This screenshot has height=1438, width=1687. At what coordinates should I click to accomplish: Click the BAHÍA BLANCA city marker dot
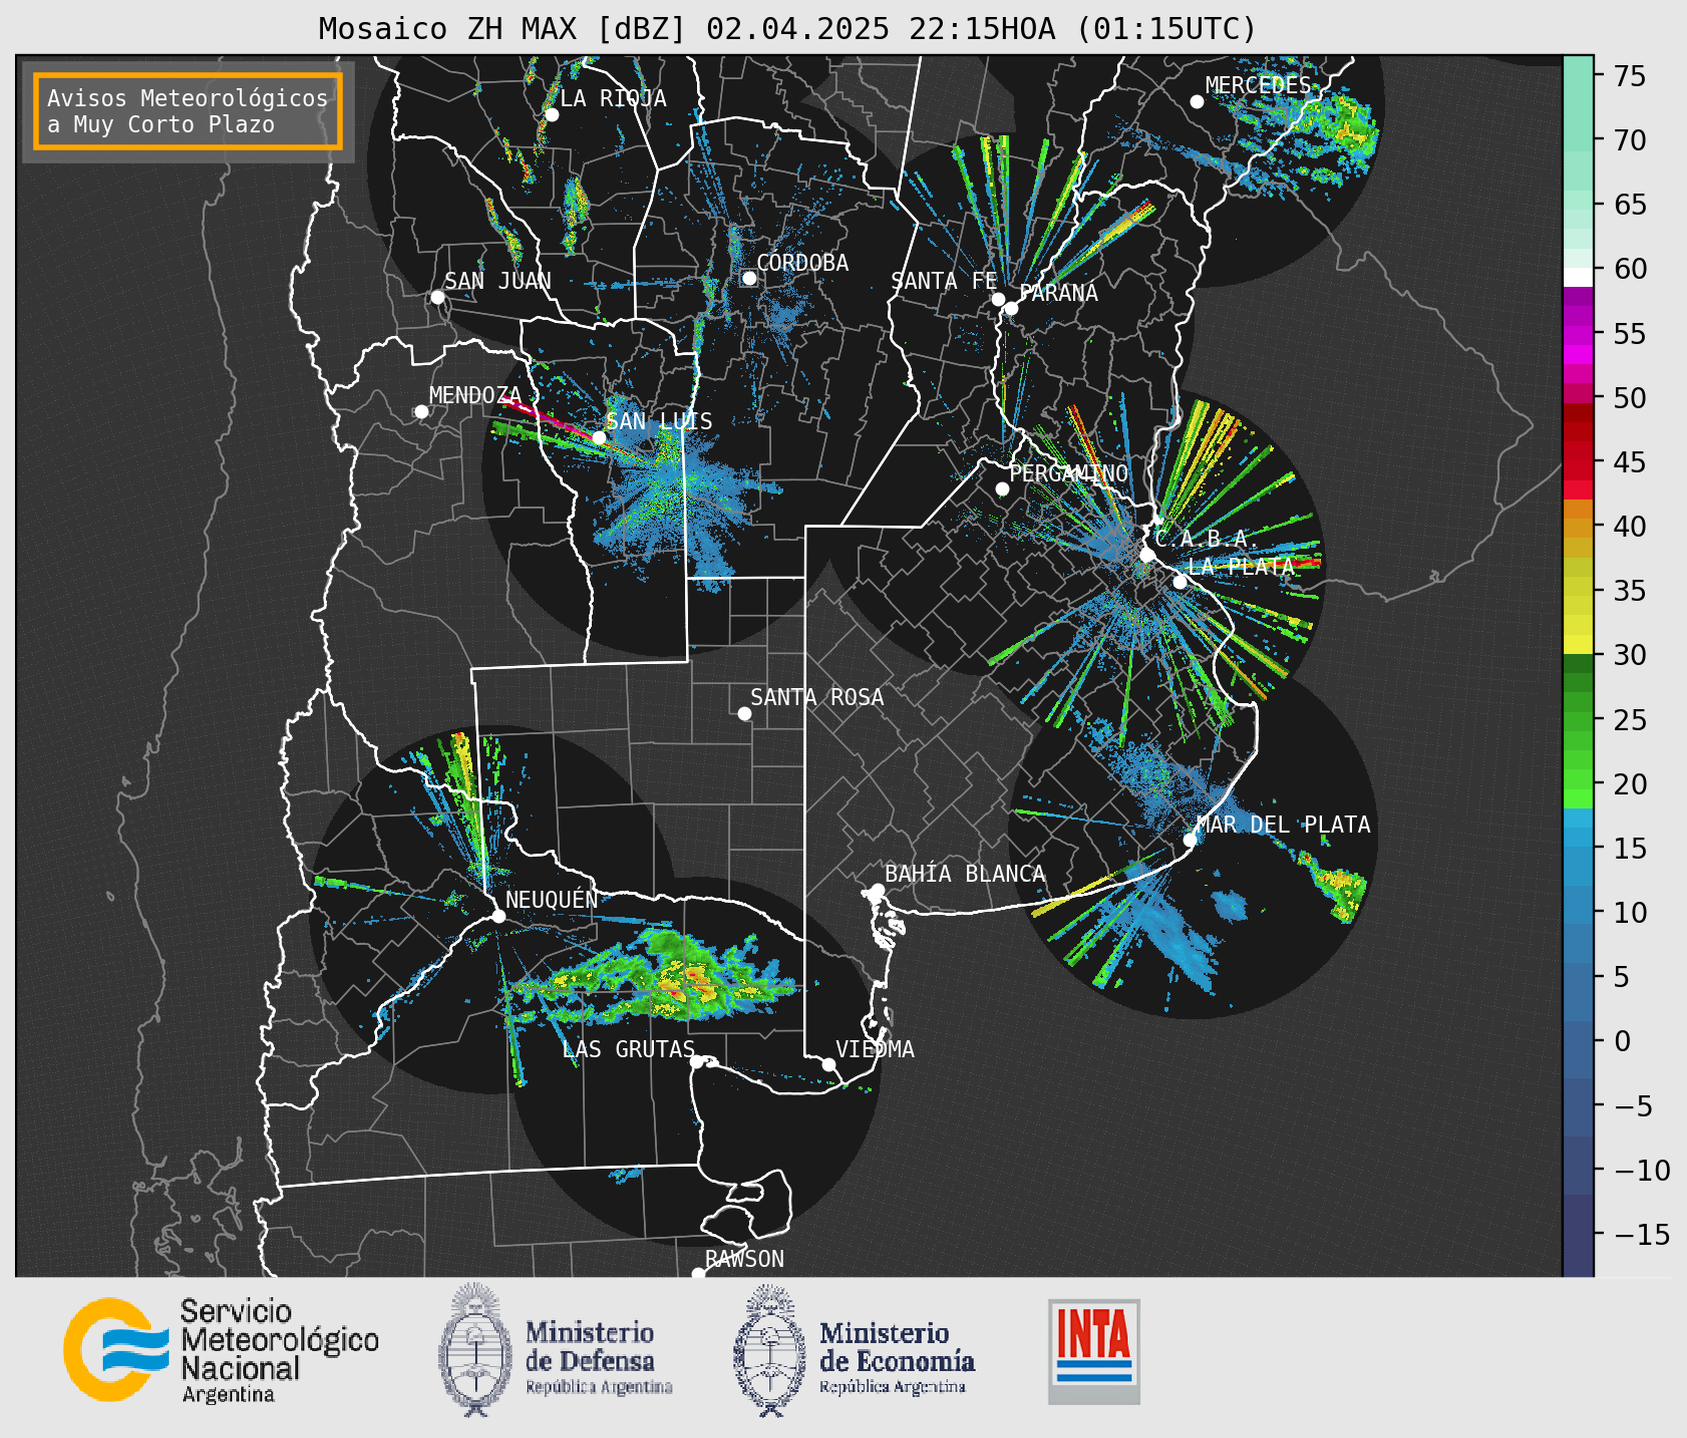coord(877,890)
